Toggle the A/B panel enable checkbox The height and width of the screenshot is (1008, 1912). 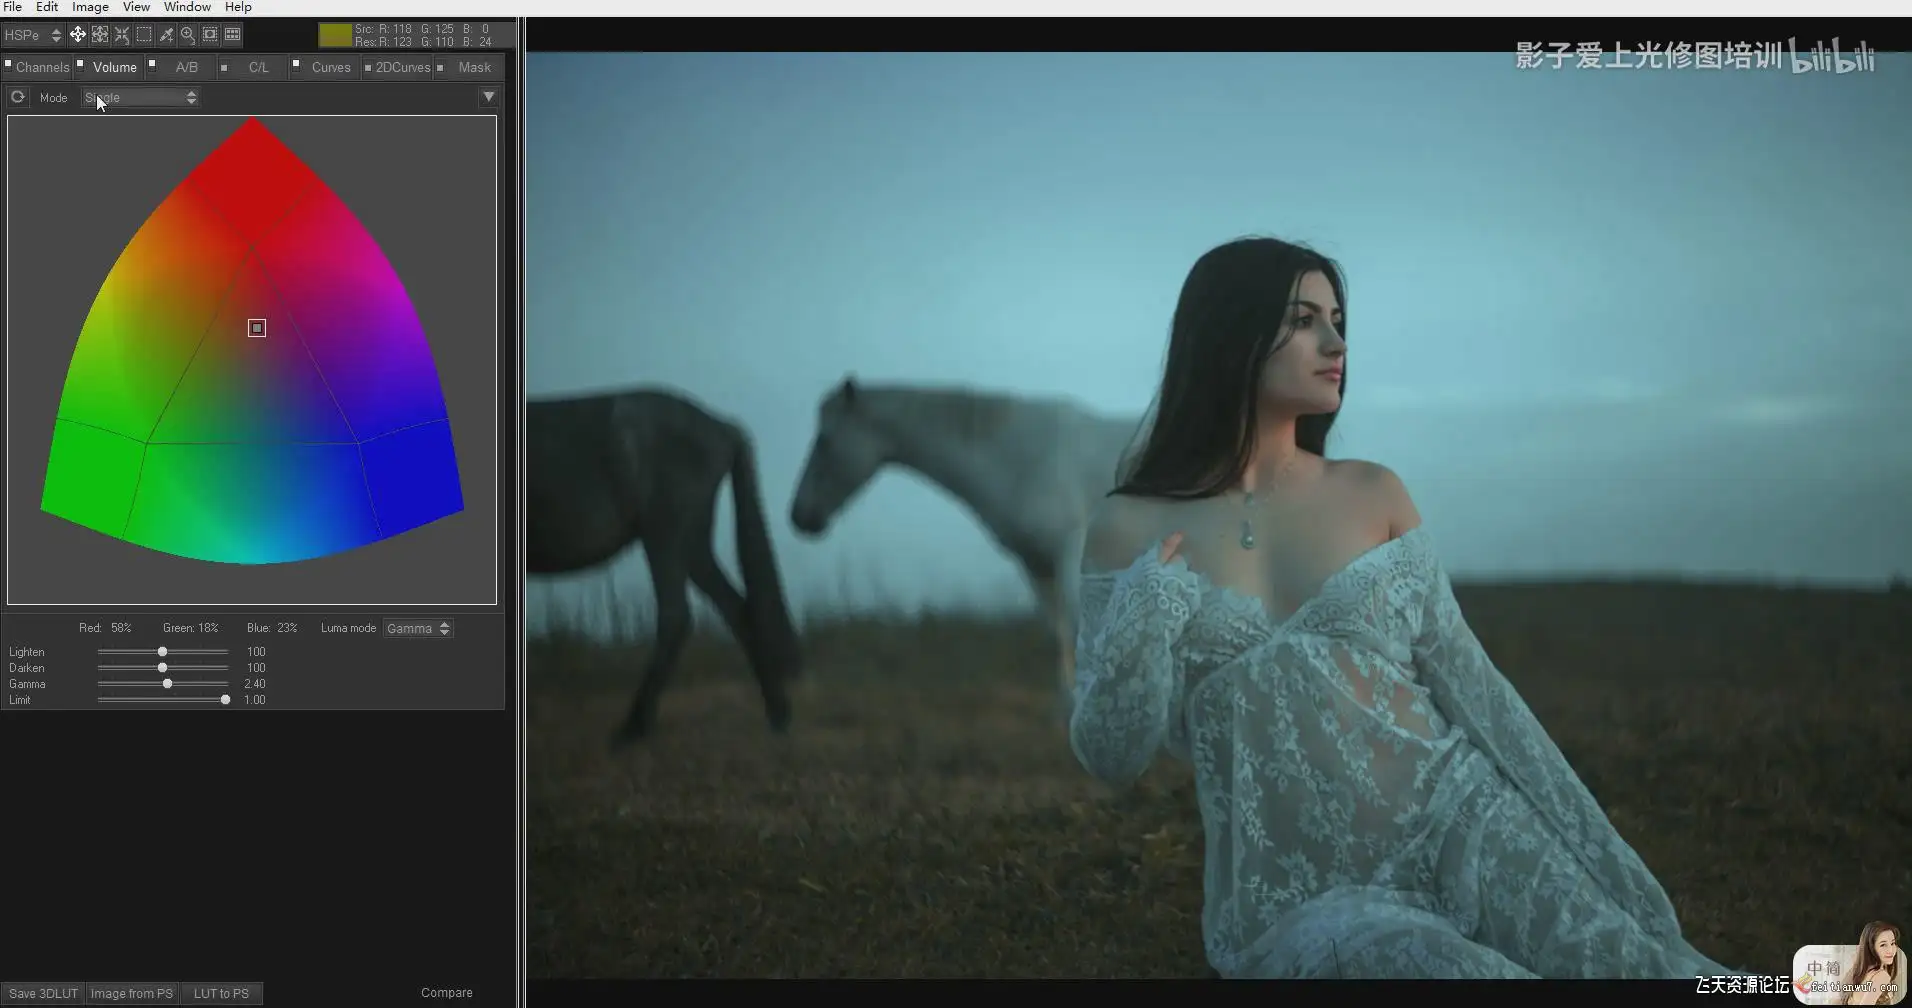[152, 63]
